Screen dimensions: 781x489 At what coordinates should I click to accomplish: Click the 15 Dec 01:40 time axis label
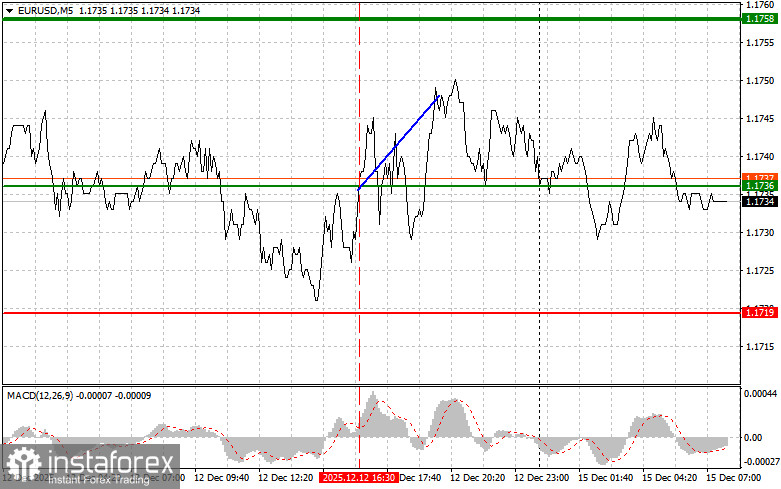click(x=605, y=478)
